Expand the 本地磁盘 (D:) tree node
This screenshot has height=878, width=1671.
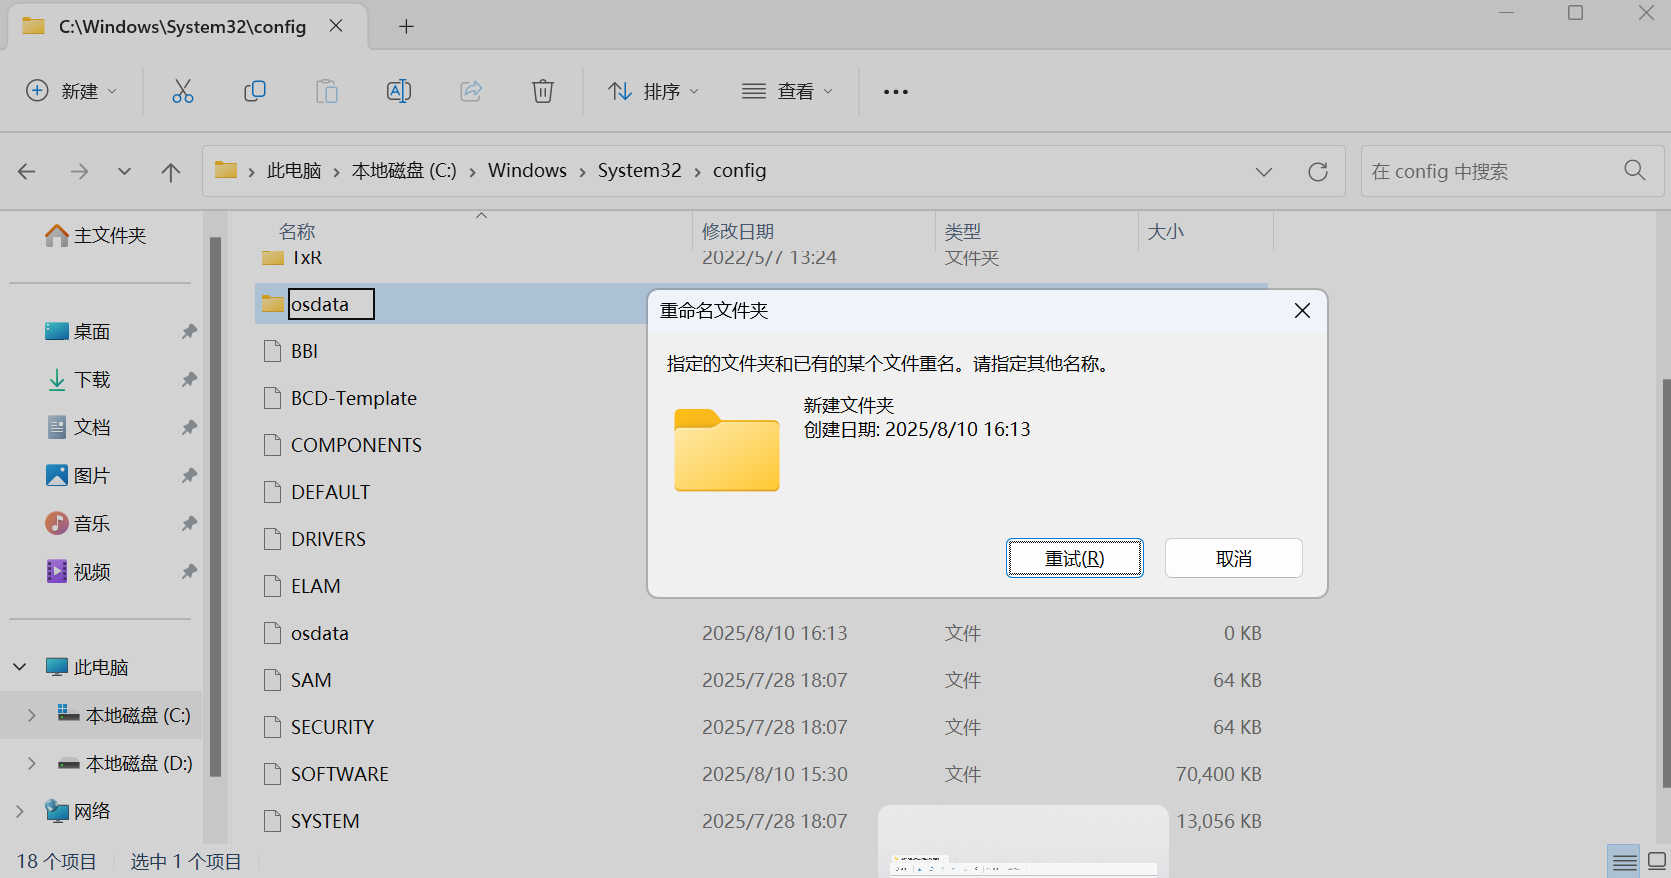31,763
